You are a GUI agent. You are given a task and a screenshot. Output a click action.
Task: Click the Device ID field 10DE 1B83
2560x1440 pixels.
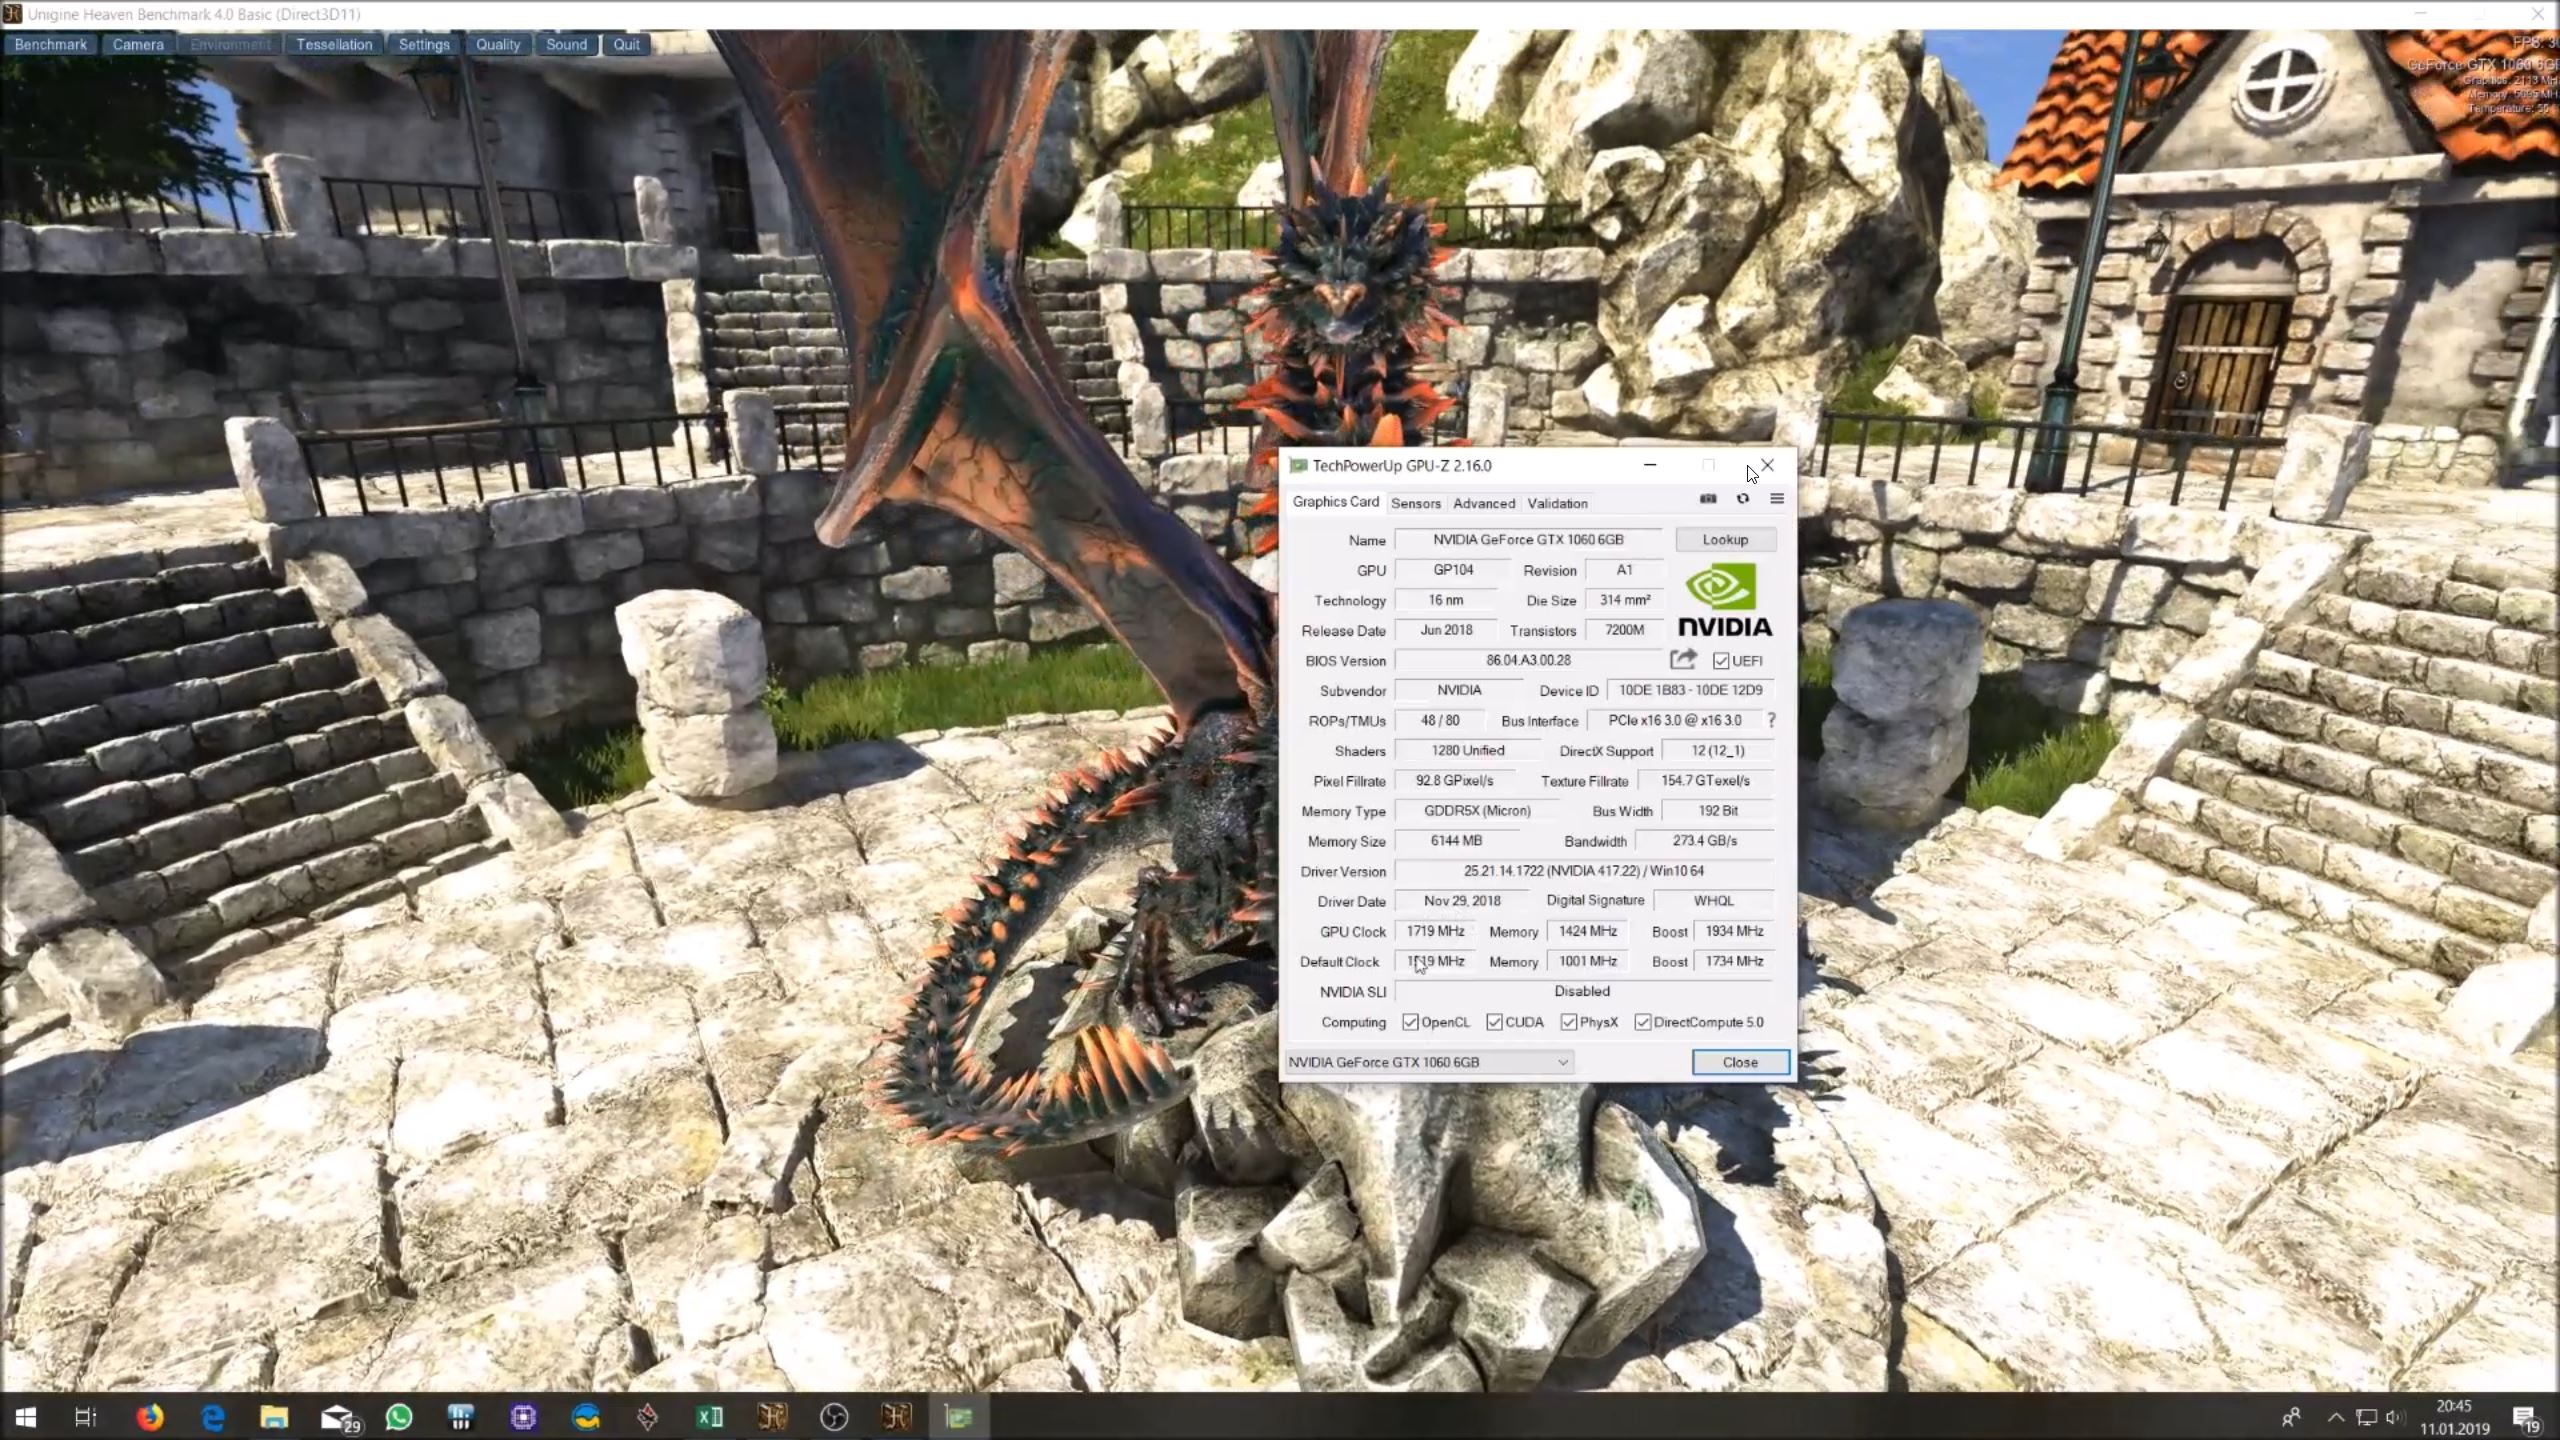point(1690,690)
